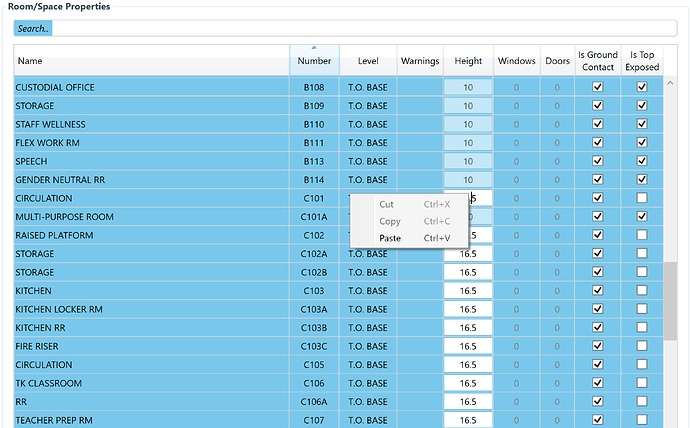Enable Is Top Exposed for KITCHEN row
The height and width of the screenshot is (428, 690).
click(x=642, y=291)
